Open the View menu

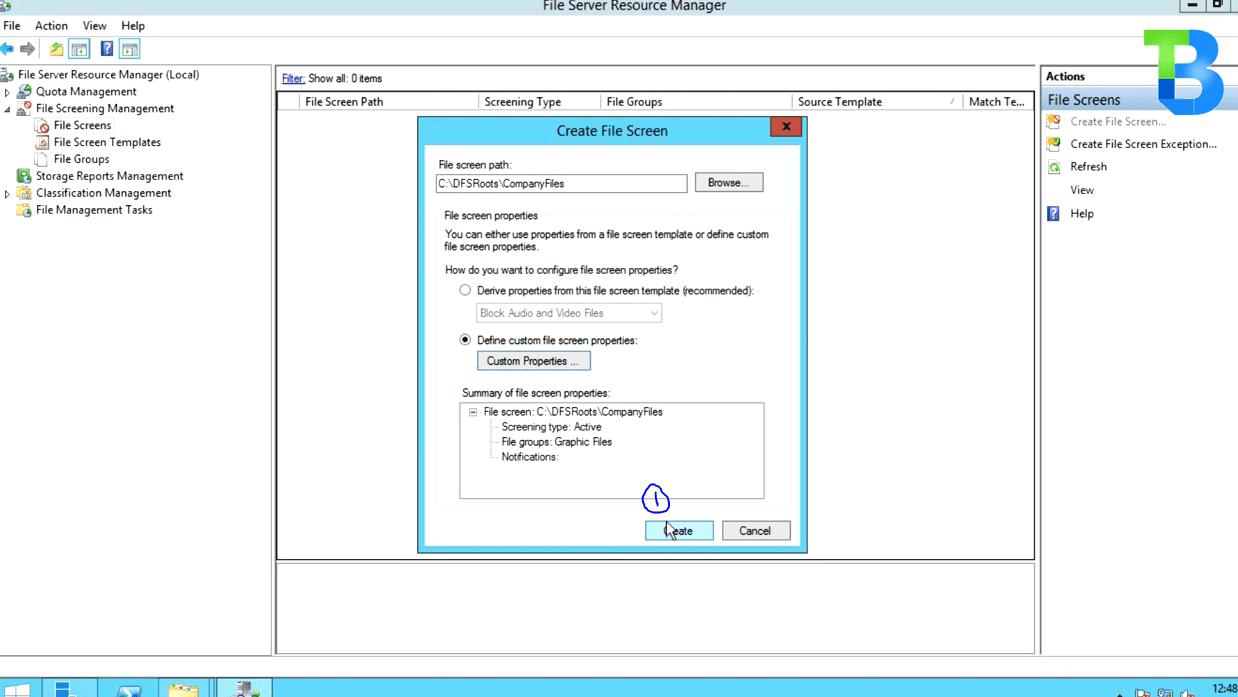click(94, 25)
